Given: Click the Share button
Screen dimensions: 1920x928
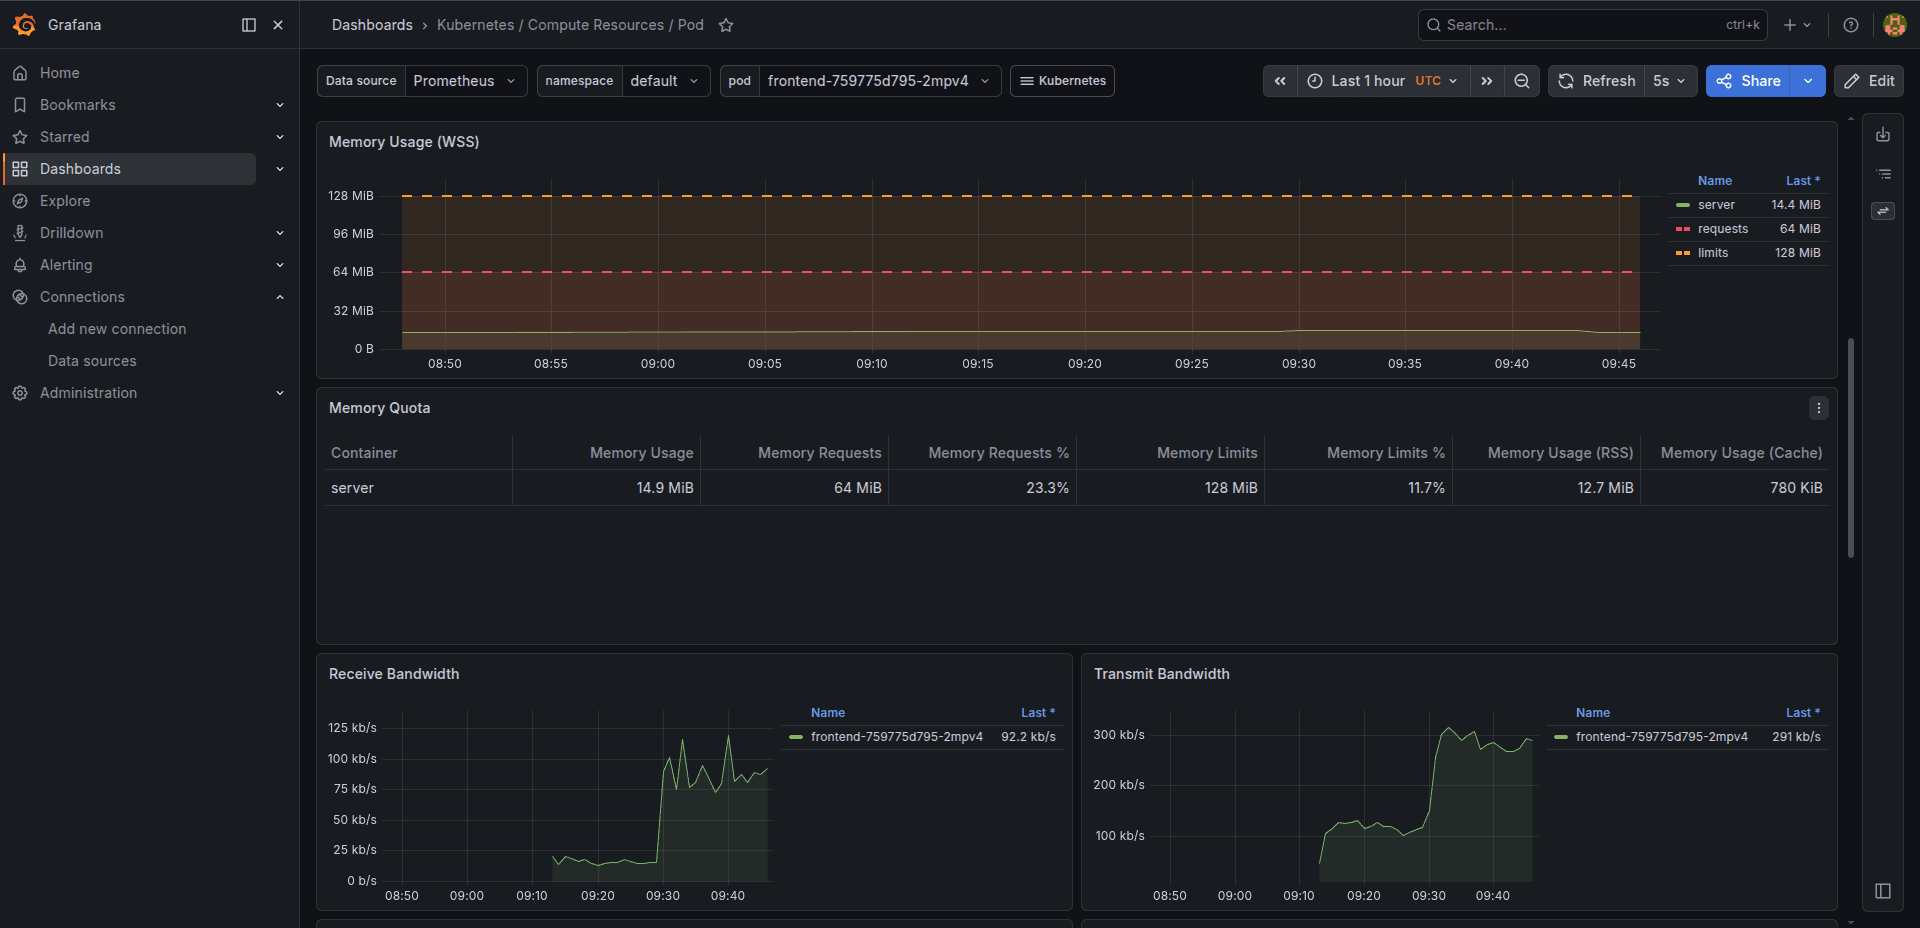Looking at the screenshot, I should click(x=1748, y=81).
